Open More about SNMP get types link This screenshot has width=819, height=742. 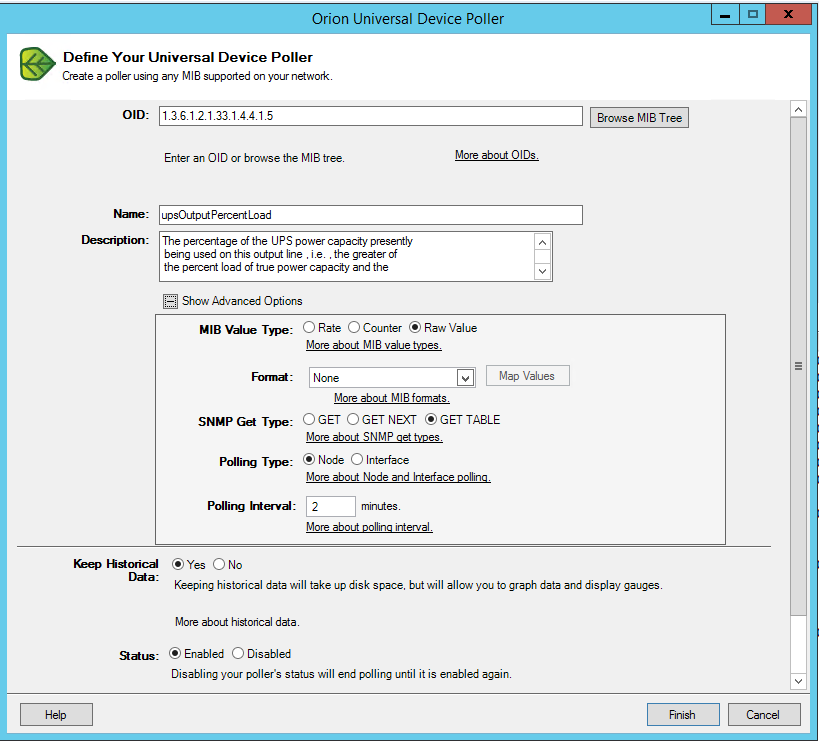coord(375,437)
